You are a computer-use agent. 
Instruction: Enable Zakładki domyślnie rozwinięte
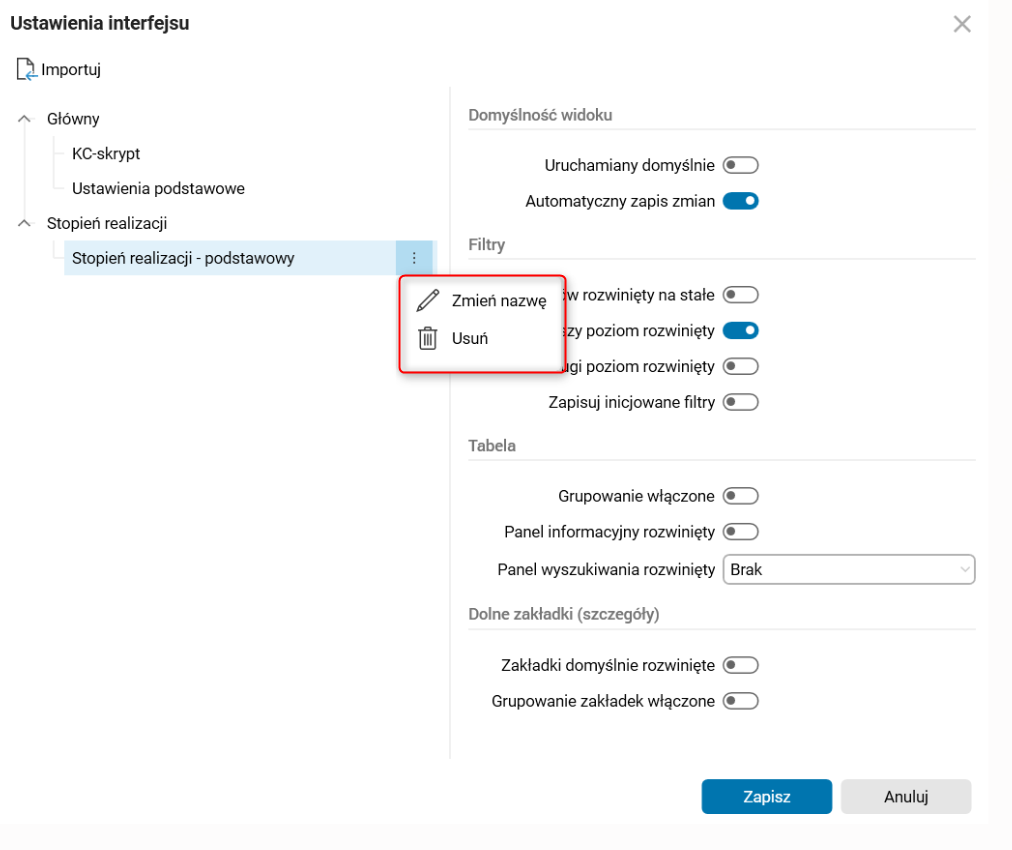741,665
